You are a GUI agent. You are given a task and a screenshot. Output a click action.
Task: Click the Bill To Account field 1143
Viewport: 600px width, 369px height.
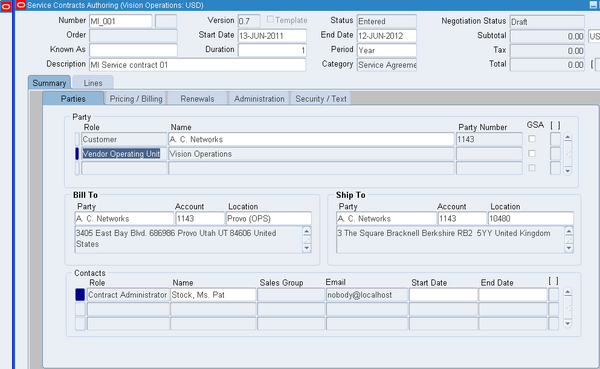[x=200, y=219]
